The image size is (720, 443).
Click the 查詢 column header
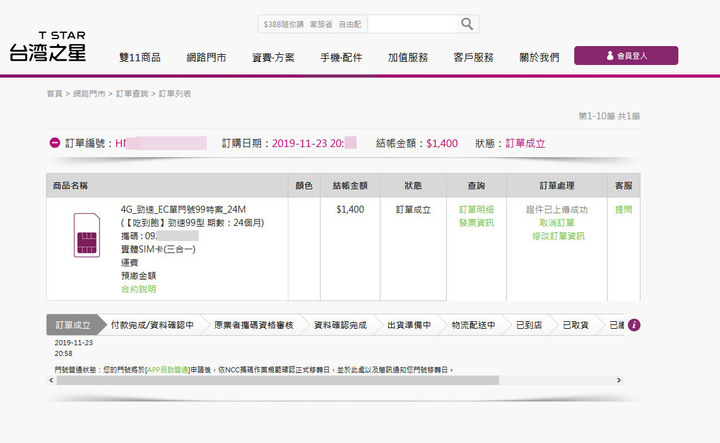(476, 185)
